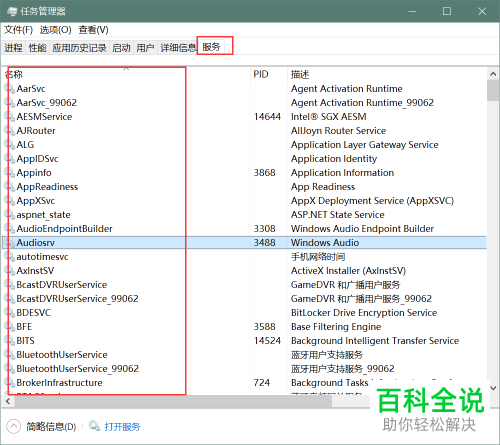Click the service icon next to AppXSvc
The height and width of the screenshot is (445, 500).
pos(10,201)
